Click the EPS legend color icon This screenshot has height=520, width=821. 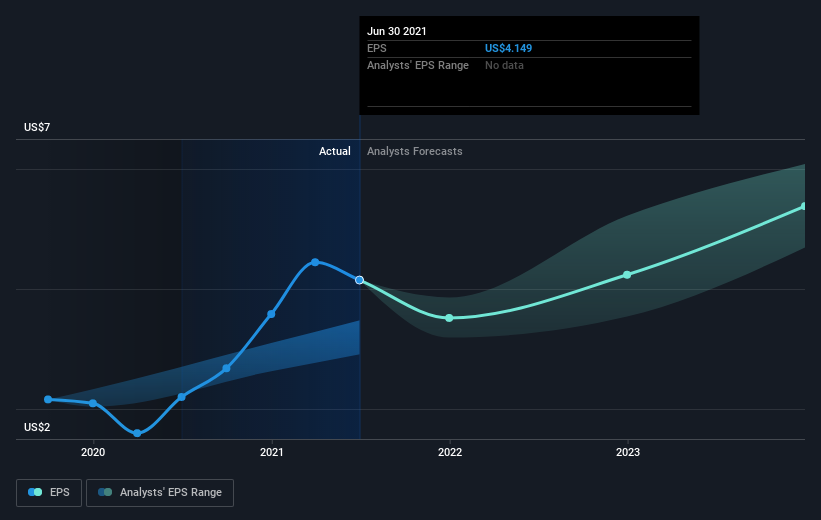(x=35, y=492)
